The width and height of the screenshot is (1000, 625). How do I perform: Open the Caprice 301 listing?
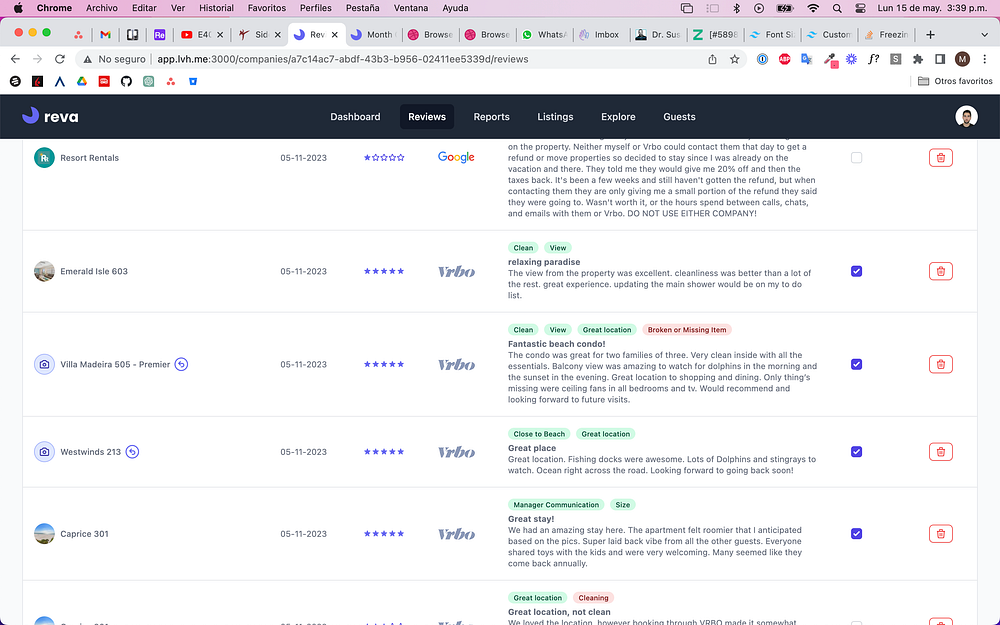coord(84,534)
